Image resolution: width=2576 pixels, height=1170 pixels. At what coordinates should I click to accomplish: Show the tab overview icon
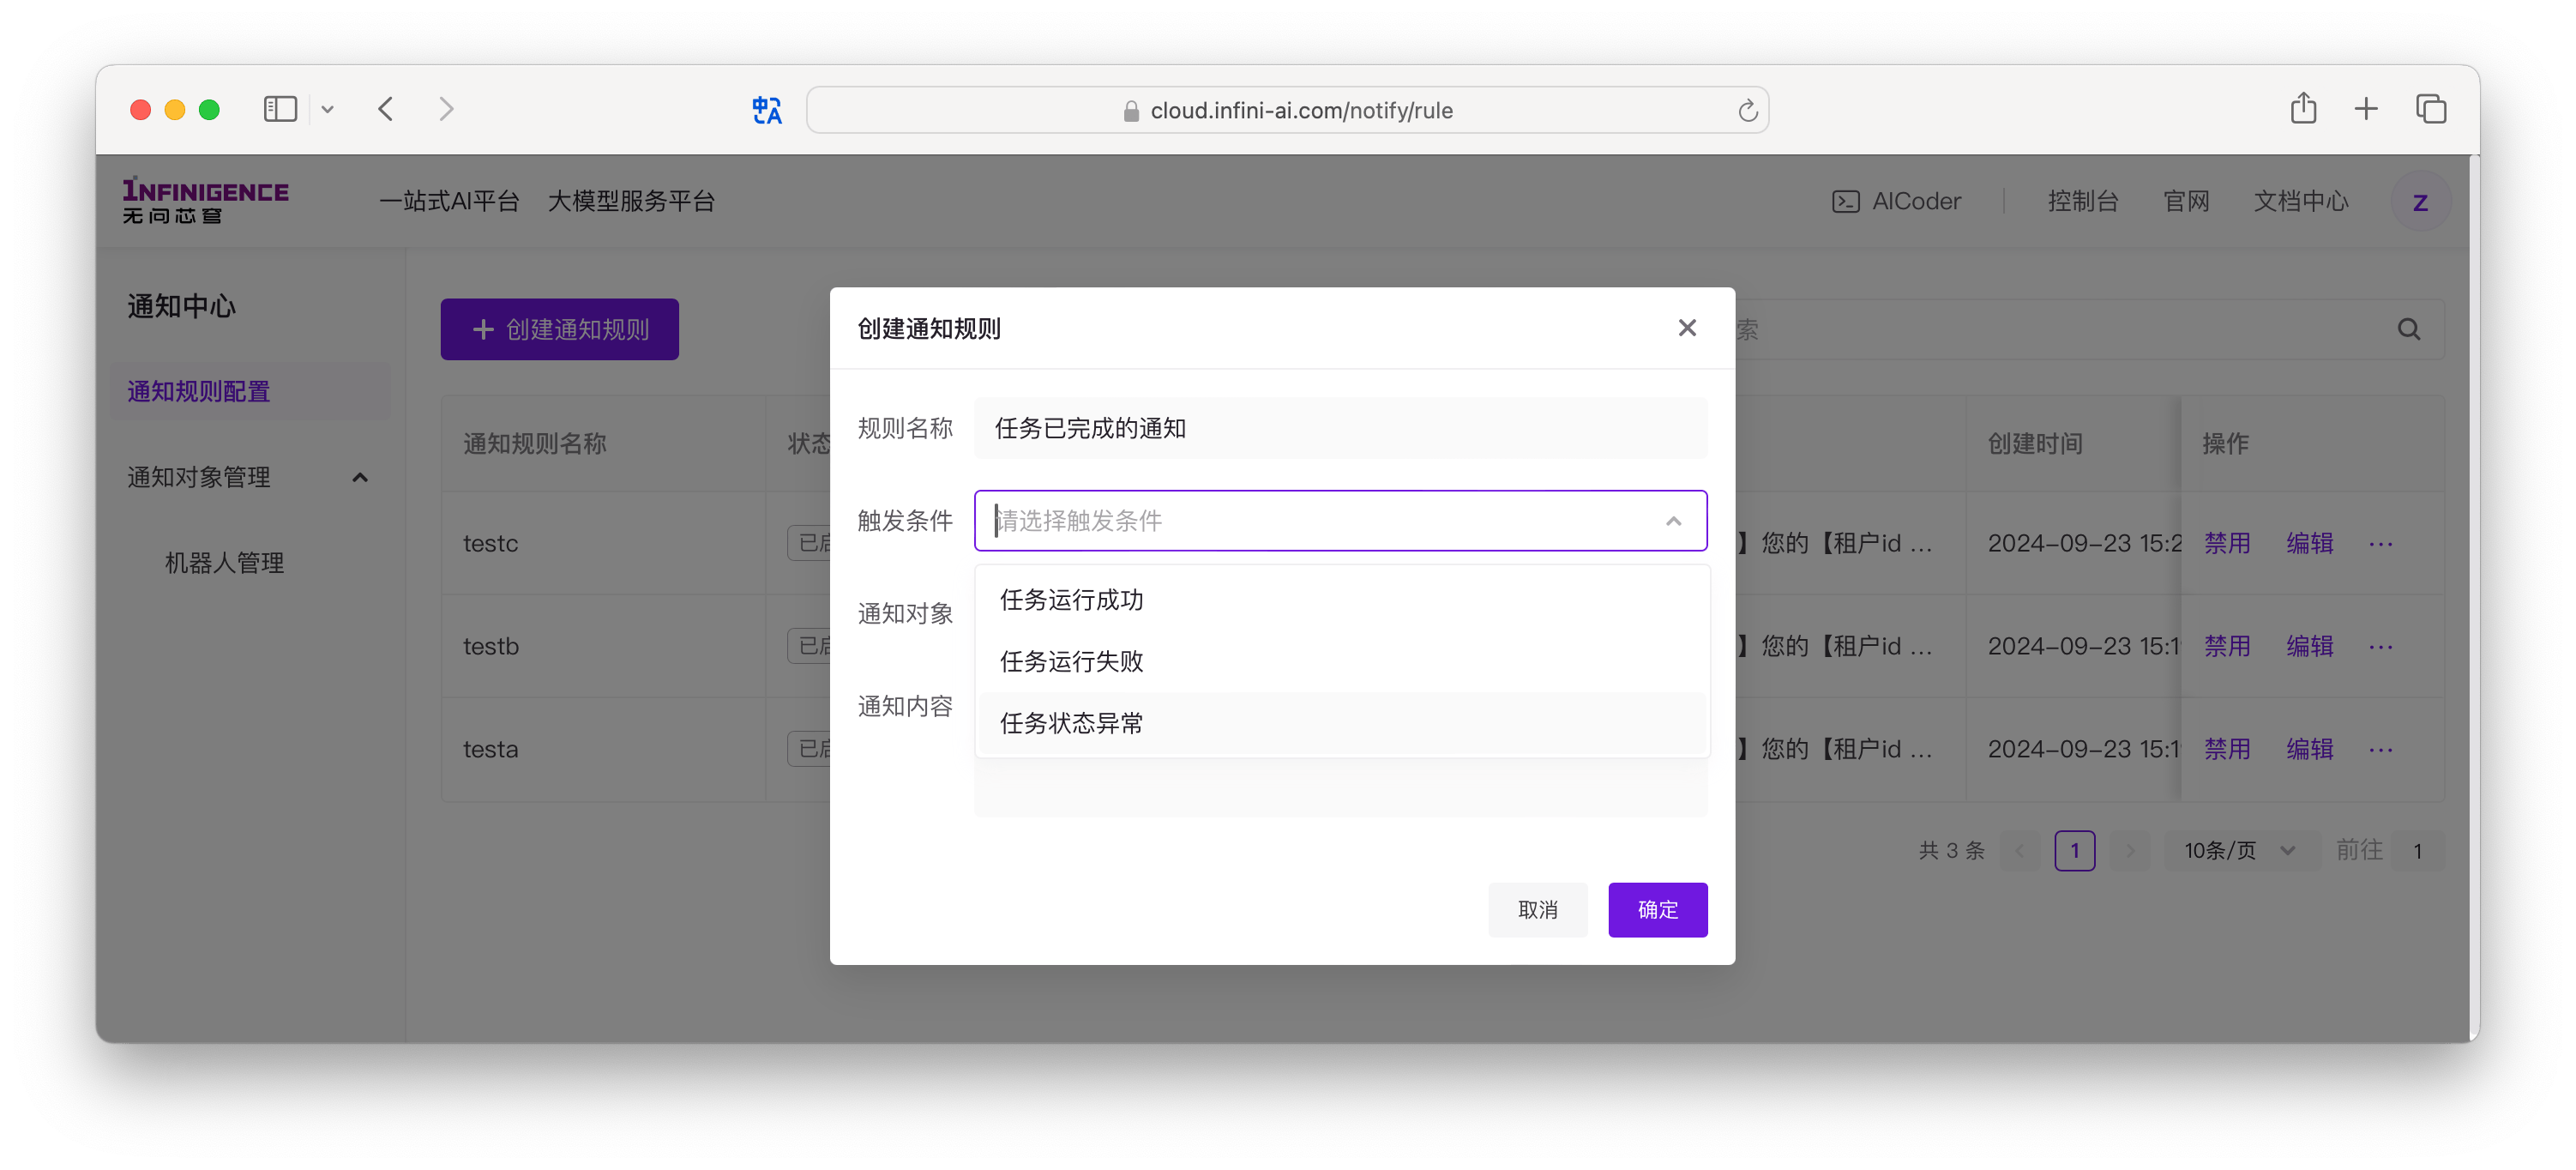coord(2431,109)
